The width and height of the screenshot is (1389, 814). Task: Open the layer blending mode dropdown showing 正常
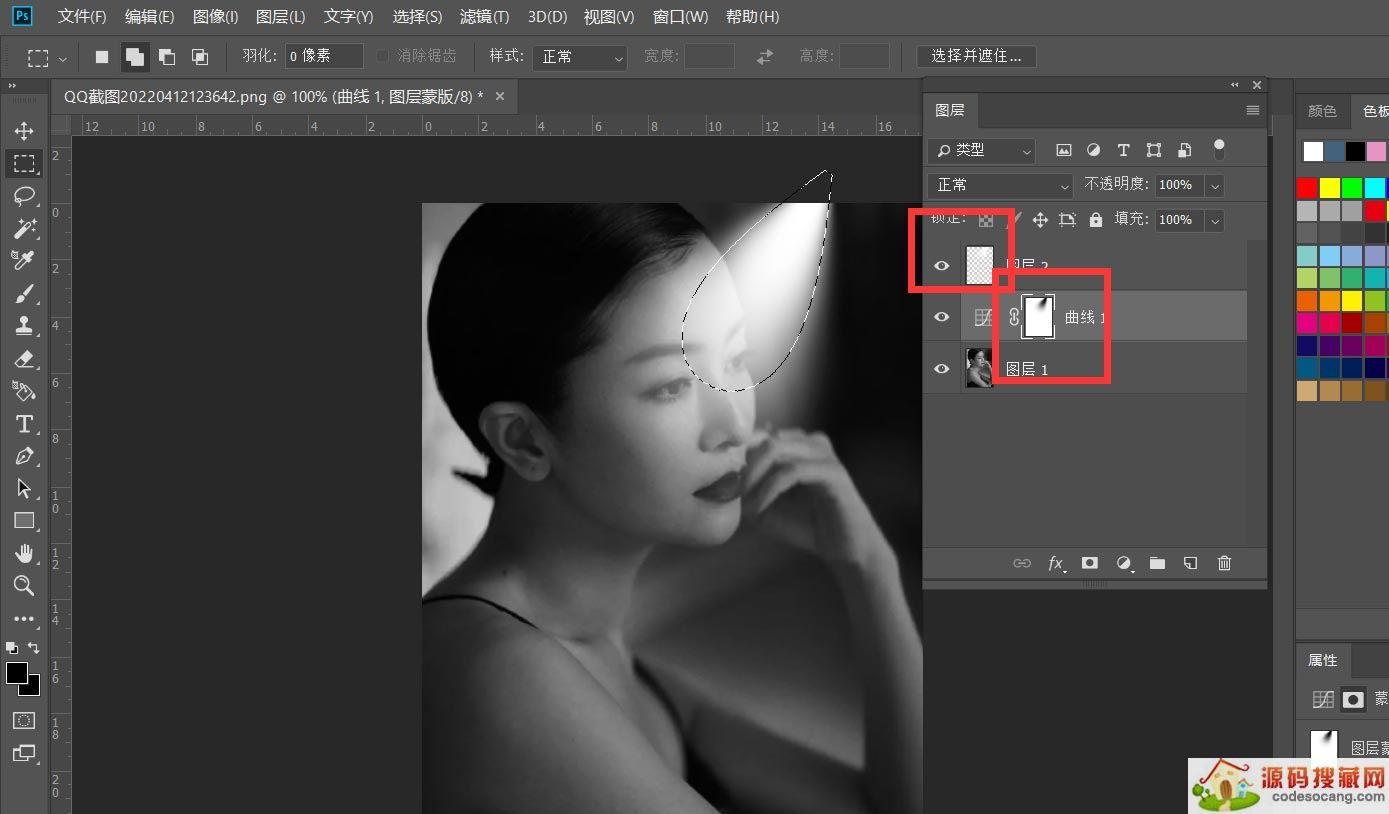point(998,185)
